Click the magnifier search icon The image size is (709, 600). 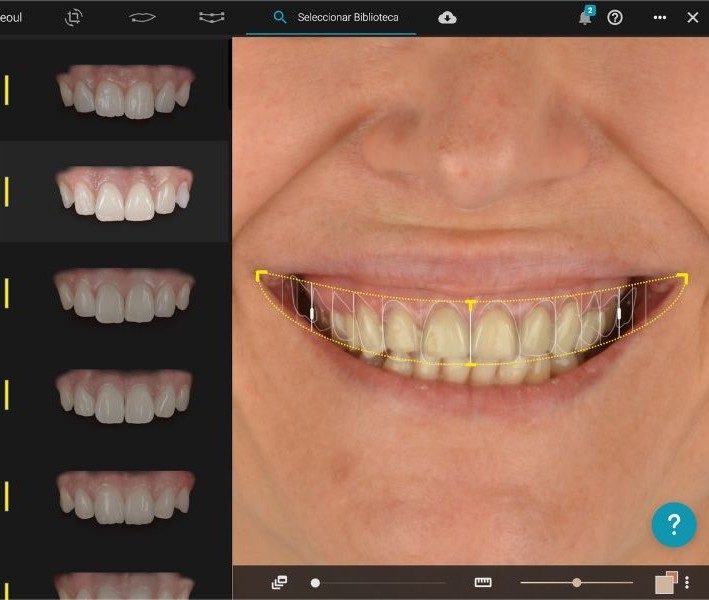coord(280,17)
